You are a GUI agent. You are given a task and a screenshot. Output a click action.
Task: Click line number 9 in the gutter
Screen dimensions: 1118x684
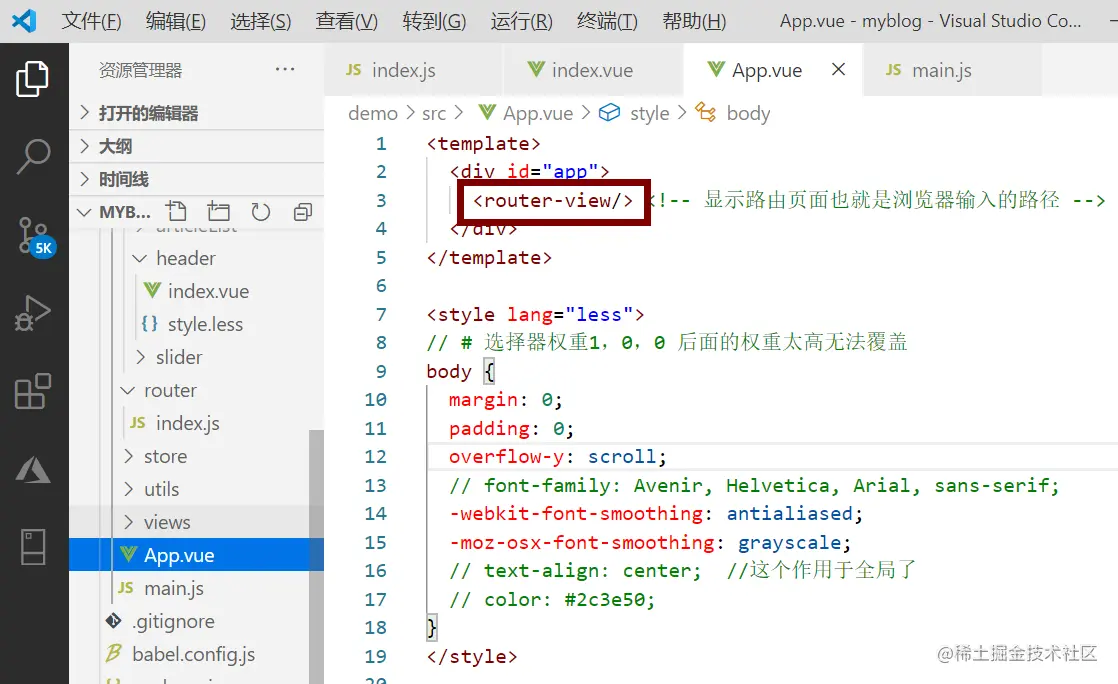pyautogui.click(x=381, y=371)
